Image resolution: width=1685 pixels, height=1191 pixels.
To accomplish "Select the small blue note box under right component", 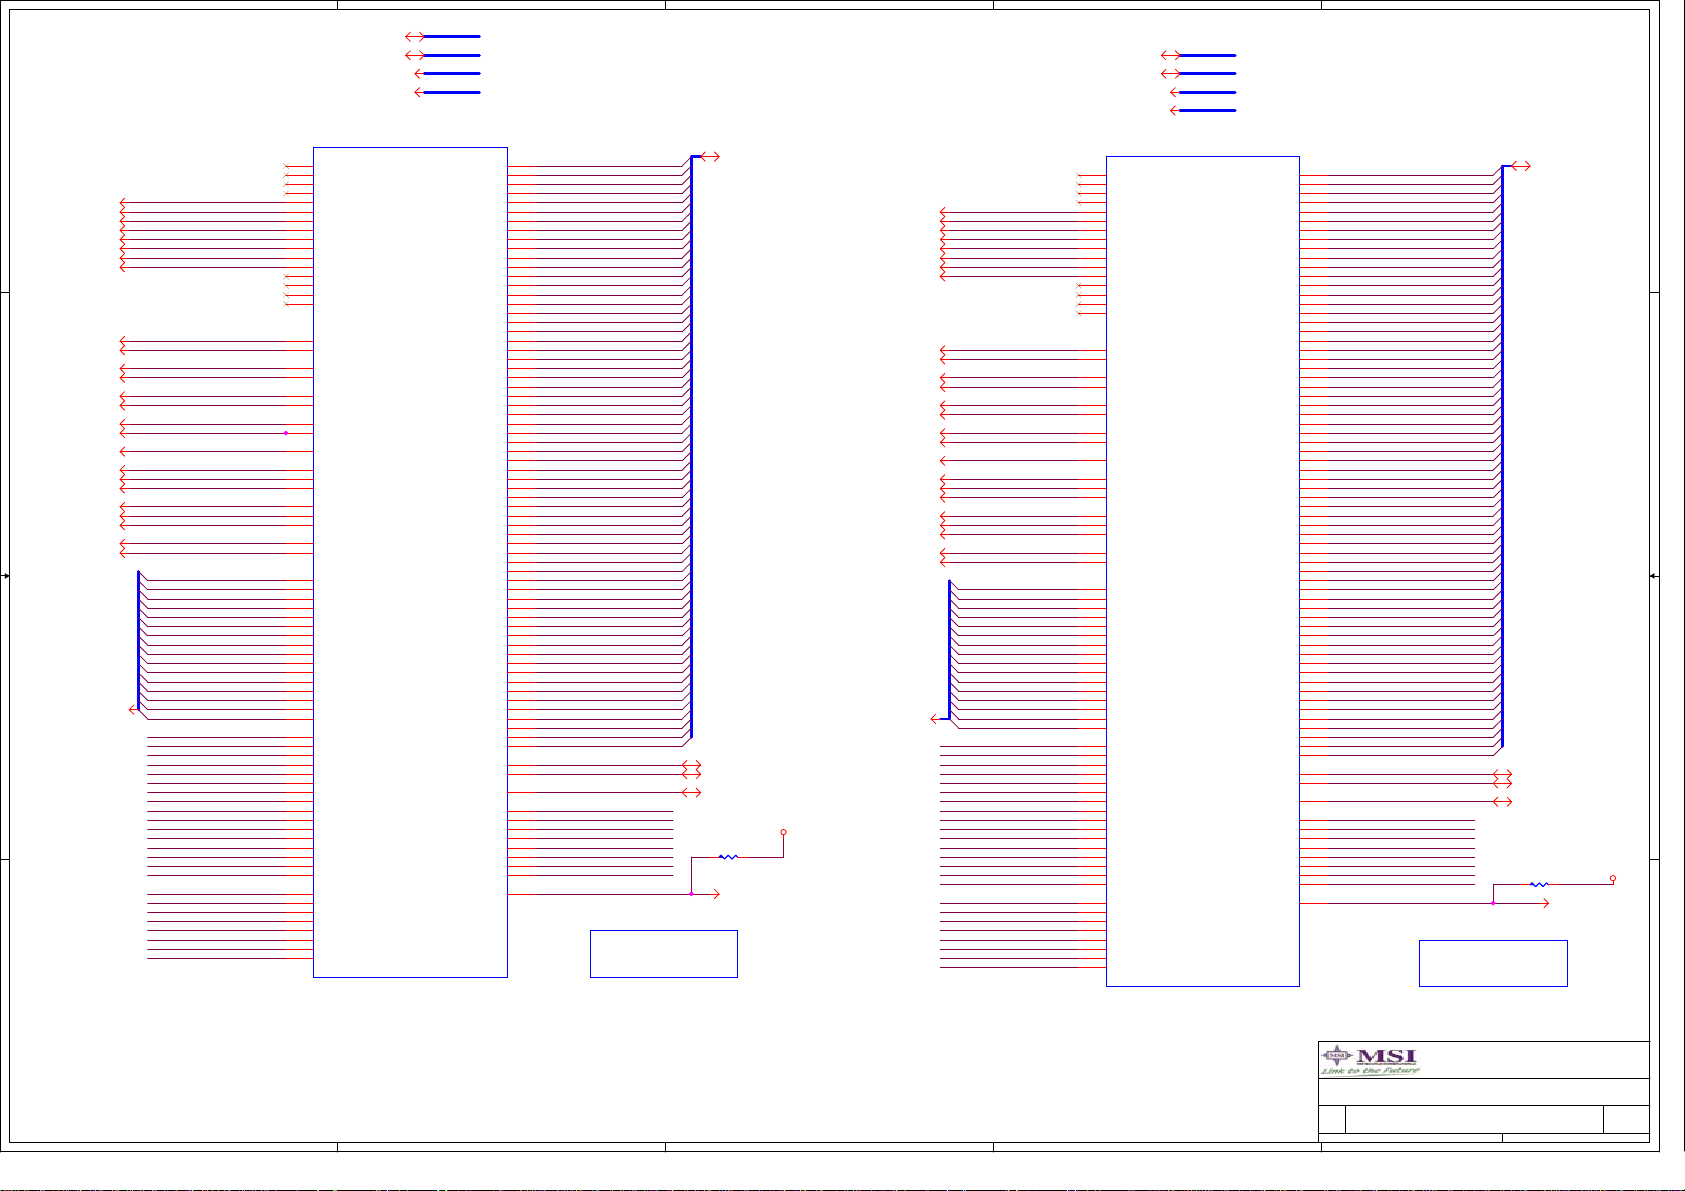I will tap(1493, 963).
